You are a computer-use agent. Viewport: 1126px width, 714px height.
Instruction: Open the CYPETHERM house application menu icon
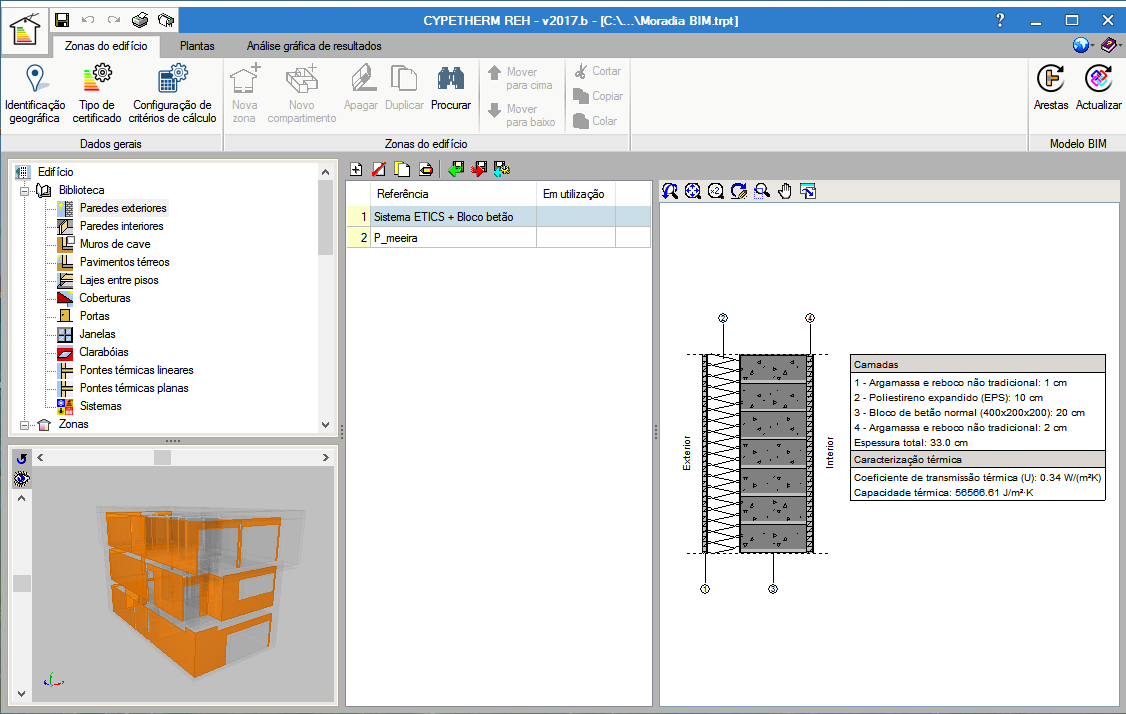[24, 29]
